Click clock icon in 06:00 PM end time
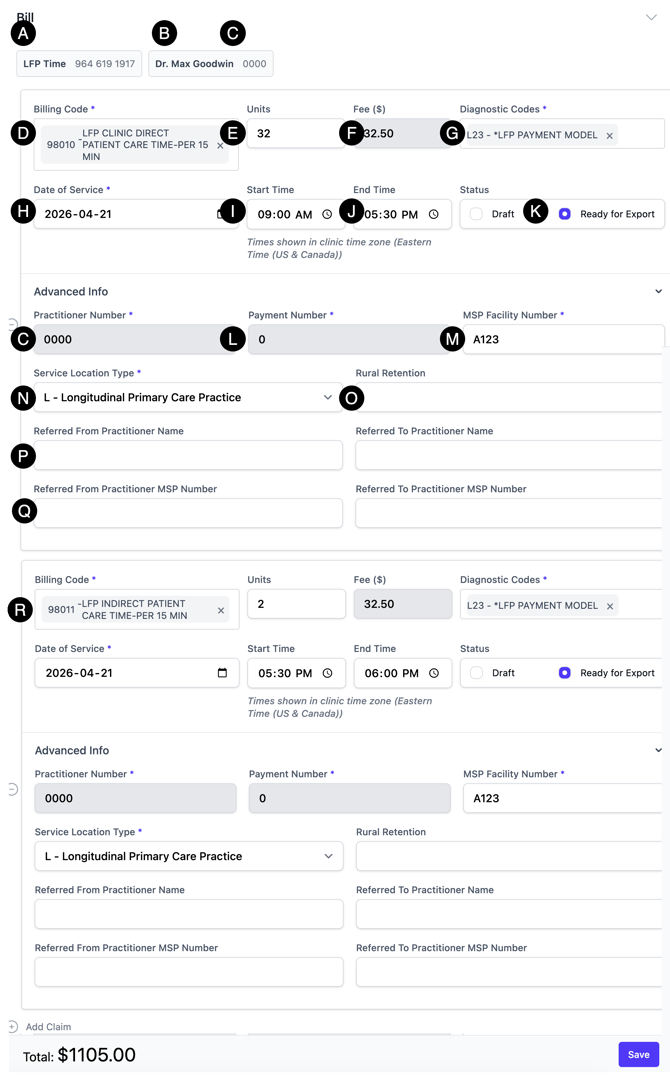This screenshot has width=670, height=1091. 434,673
